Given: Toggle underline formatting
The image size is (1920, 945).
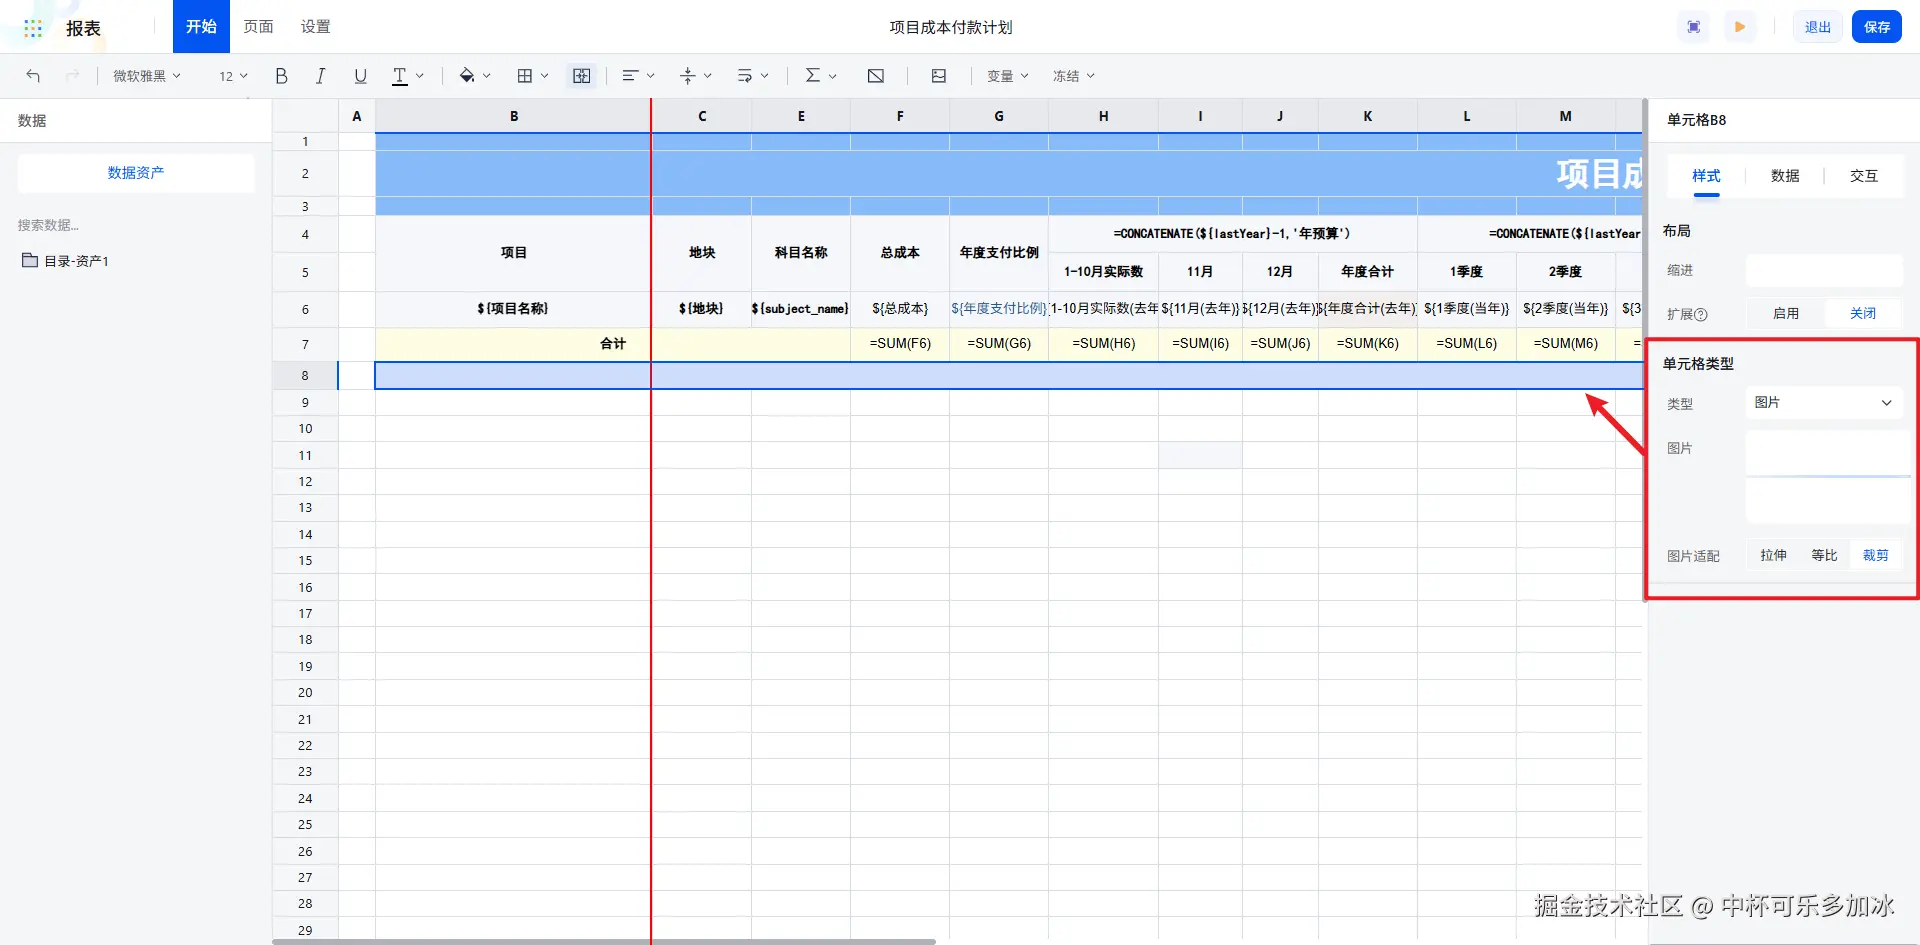Looking at the screenshot, I should (360, 76).
